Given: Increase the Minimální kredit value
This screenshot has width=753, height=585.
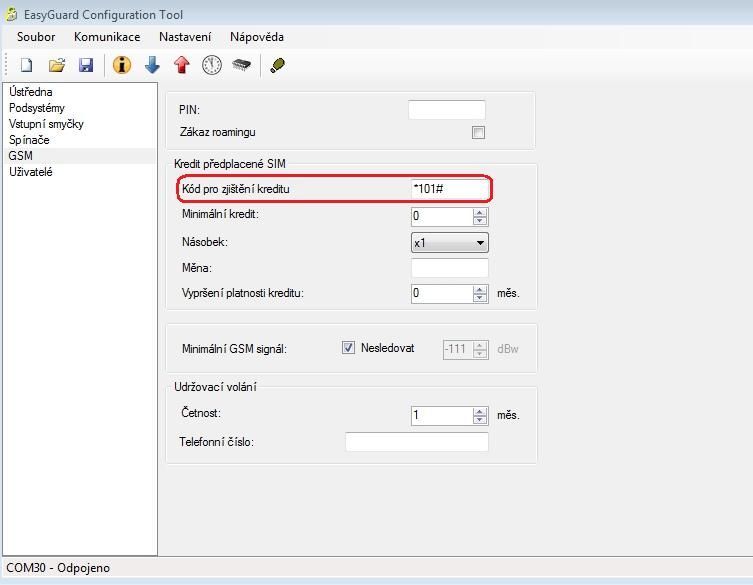Looking at the screenshot, I should tap(481, 211).
